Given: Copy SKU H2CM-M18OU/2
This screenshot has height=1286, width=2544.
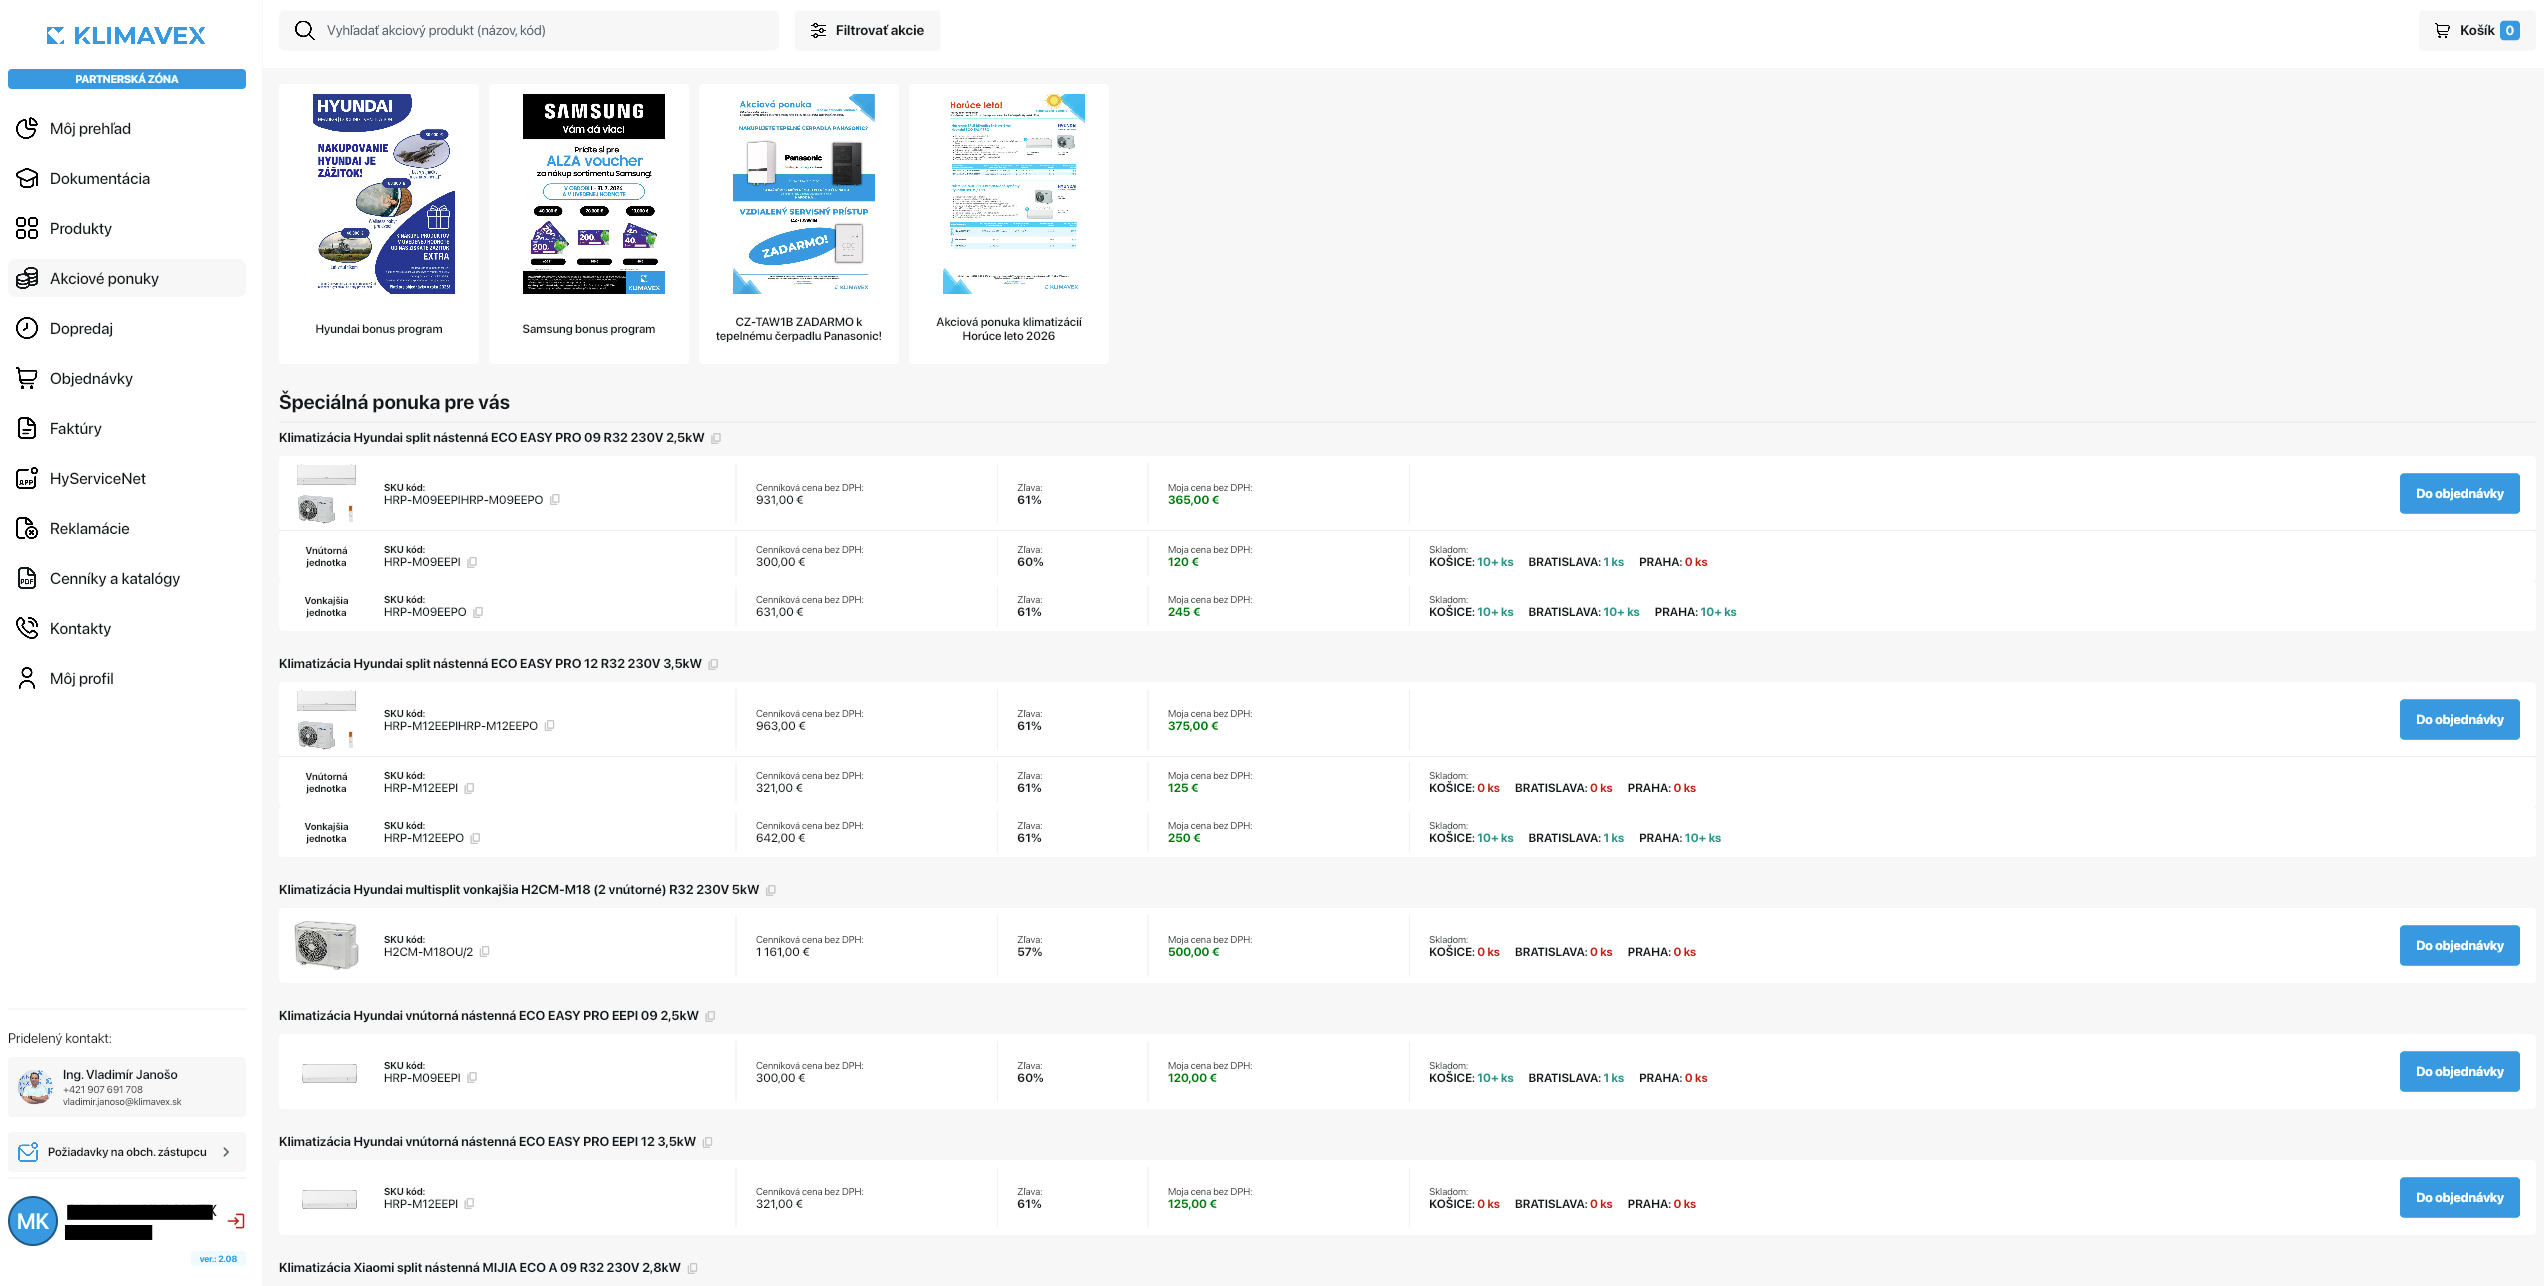Looking at the screenshot, I should tap(485, 952).
